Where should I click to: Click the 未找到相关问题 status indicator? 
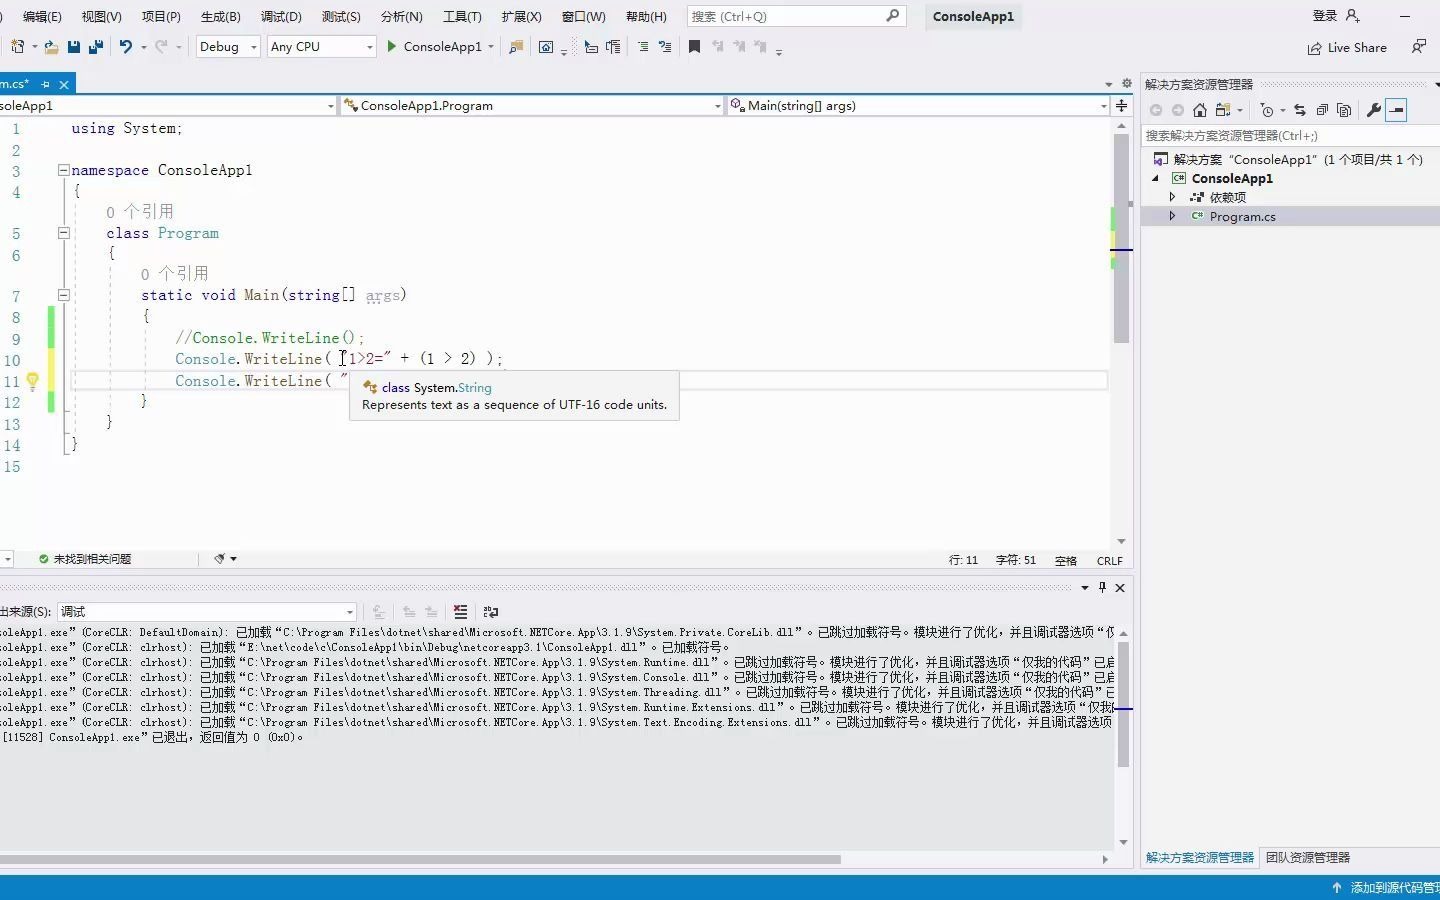(x=84, y=559)
